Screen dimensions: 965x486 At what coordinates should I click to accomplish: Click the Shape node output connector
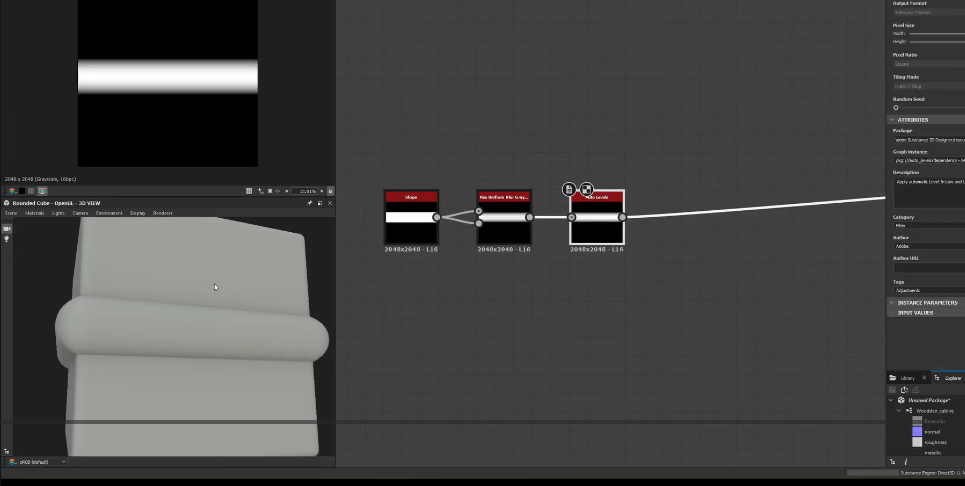(x=436, y=217)
